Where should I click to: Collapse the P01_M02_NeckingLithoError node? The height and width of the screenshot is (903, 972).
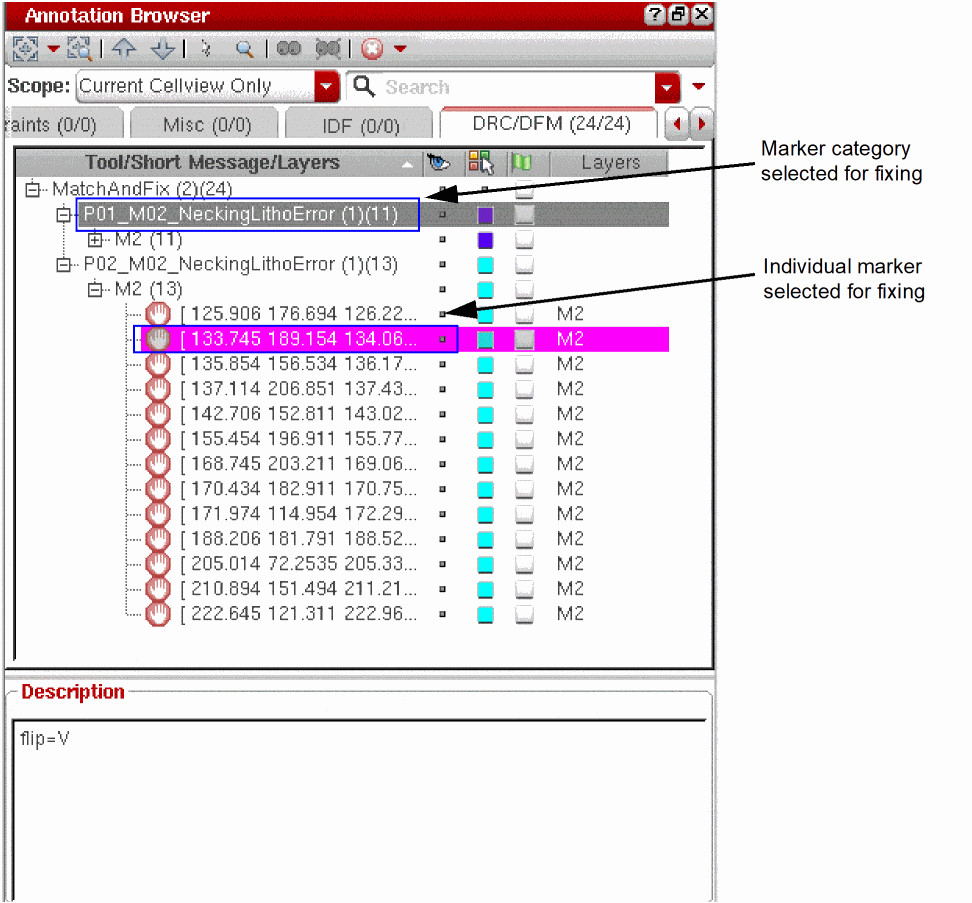pos(63,214)
